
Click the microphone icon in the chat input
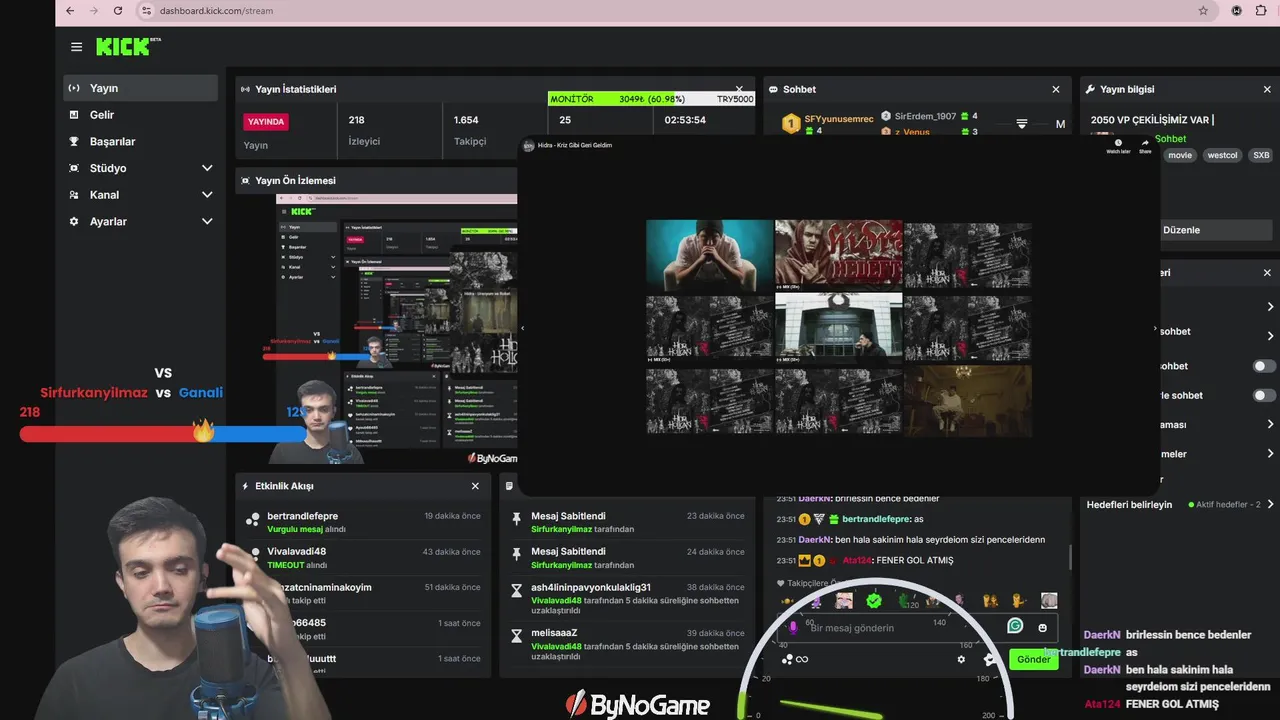(794, 628)
